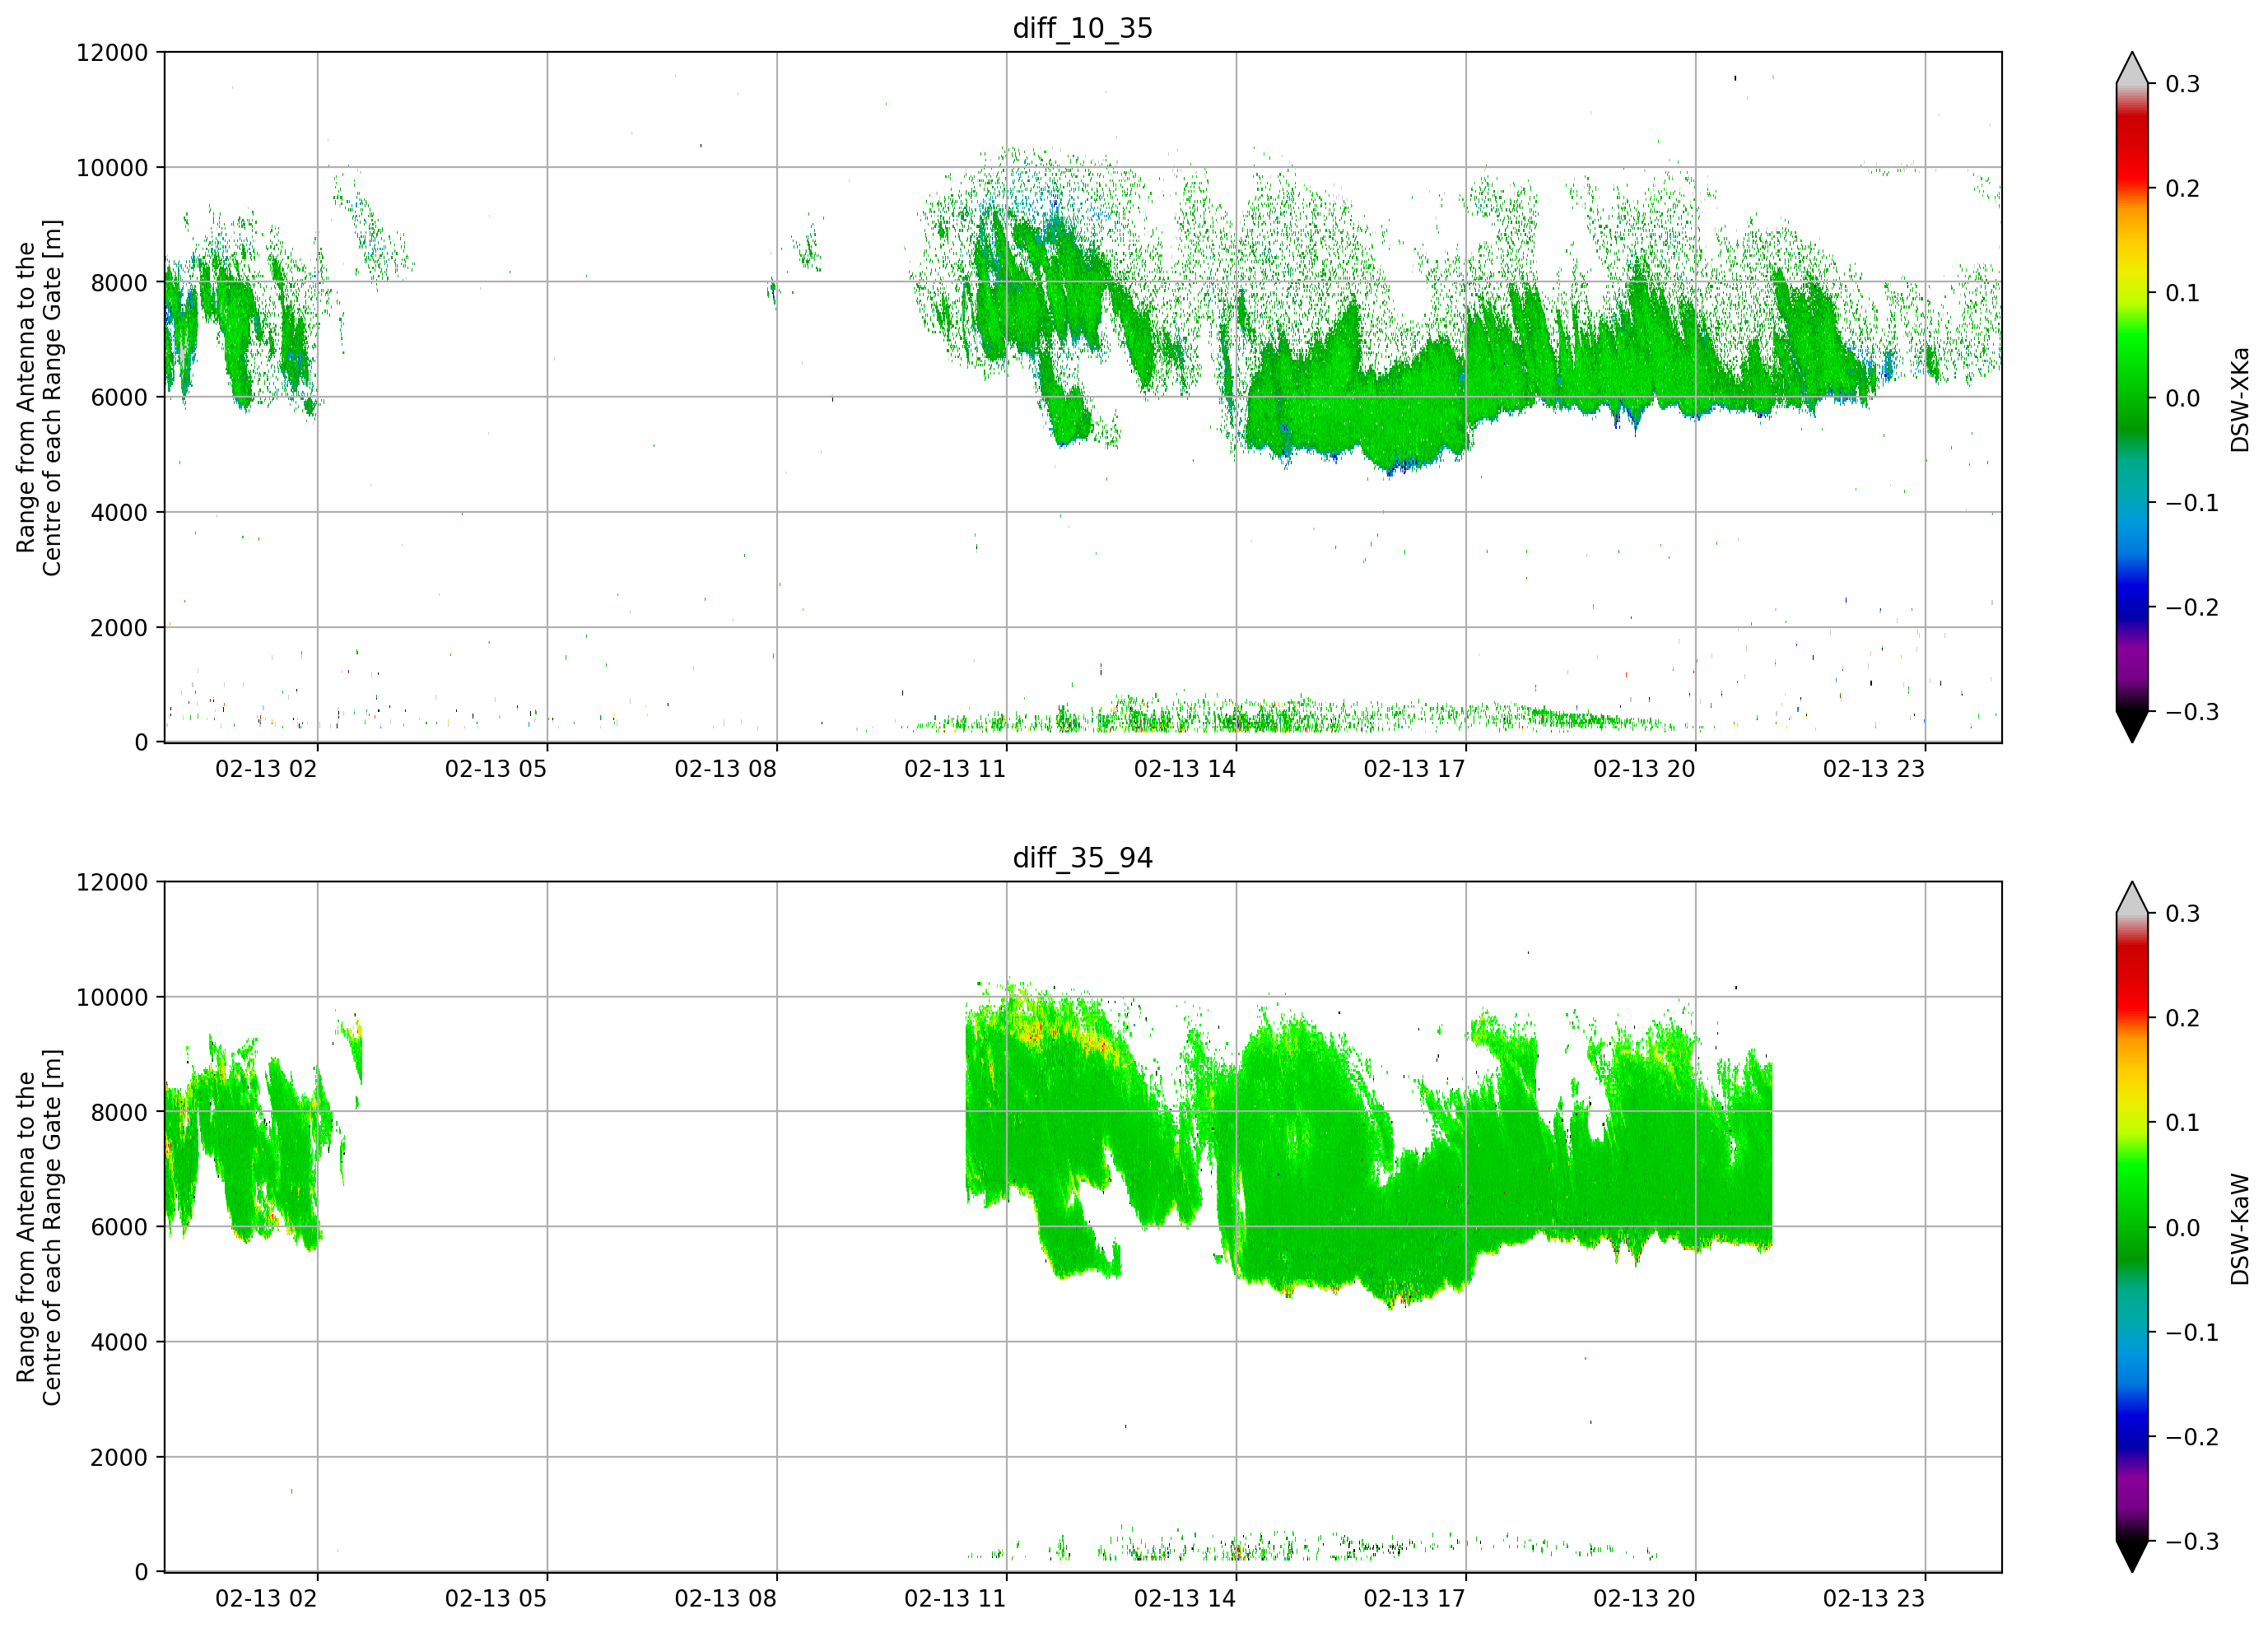The image size is (2268, 1628).
Task: Click '12000' tick on diff_35_94 y-axis
Action: click(112, 883)
